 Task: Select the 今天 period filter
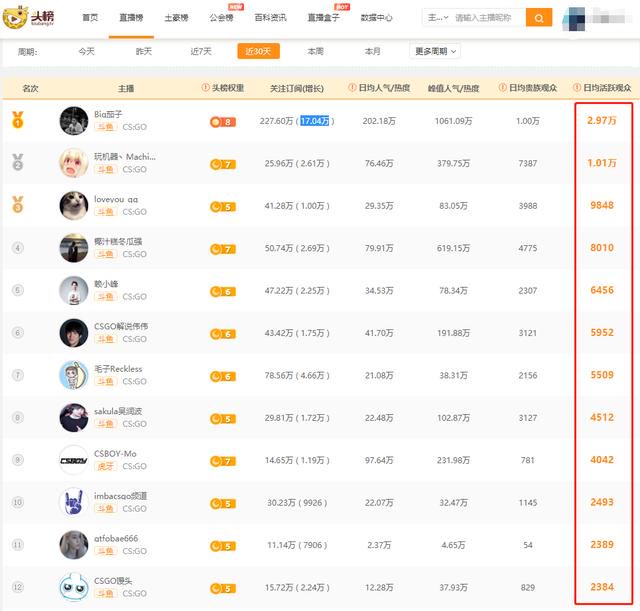click(86, 51)
